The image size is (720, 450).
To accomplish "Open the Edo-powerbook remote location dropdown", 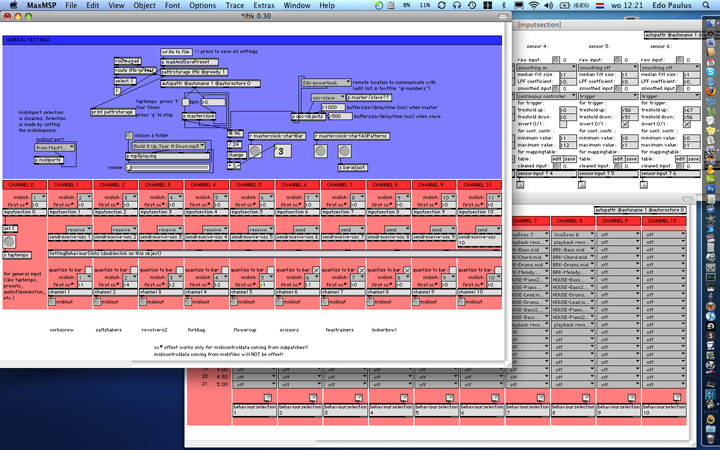I will click(326, 83).
